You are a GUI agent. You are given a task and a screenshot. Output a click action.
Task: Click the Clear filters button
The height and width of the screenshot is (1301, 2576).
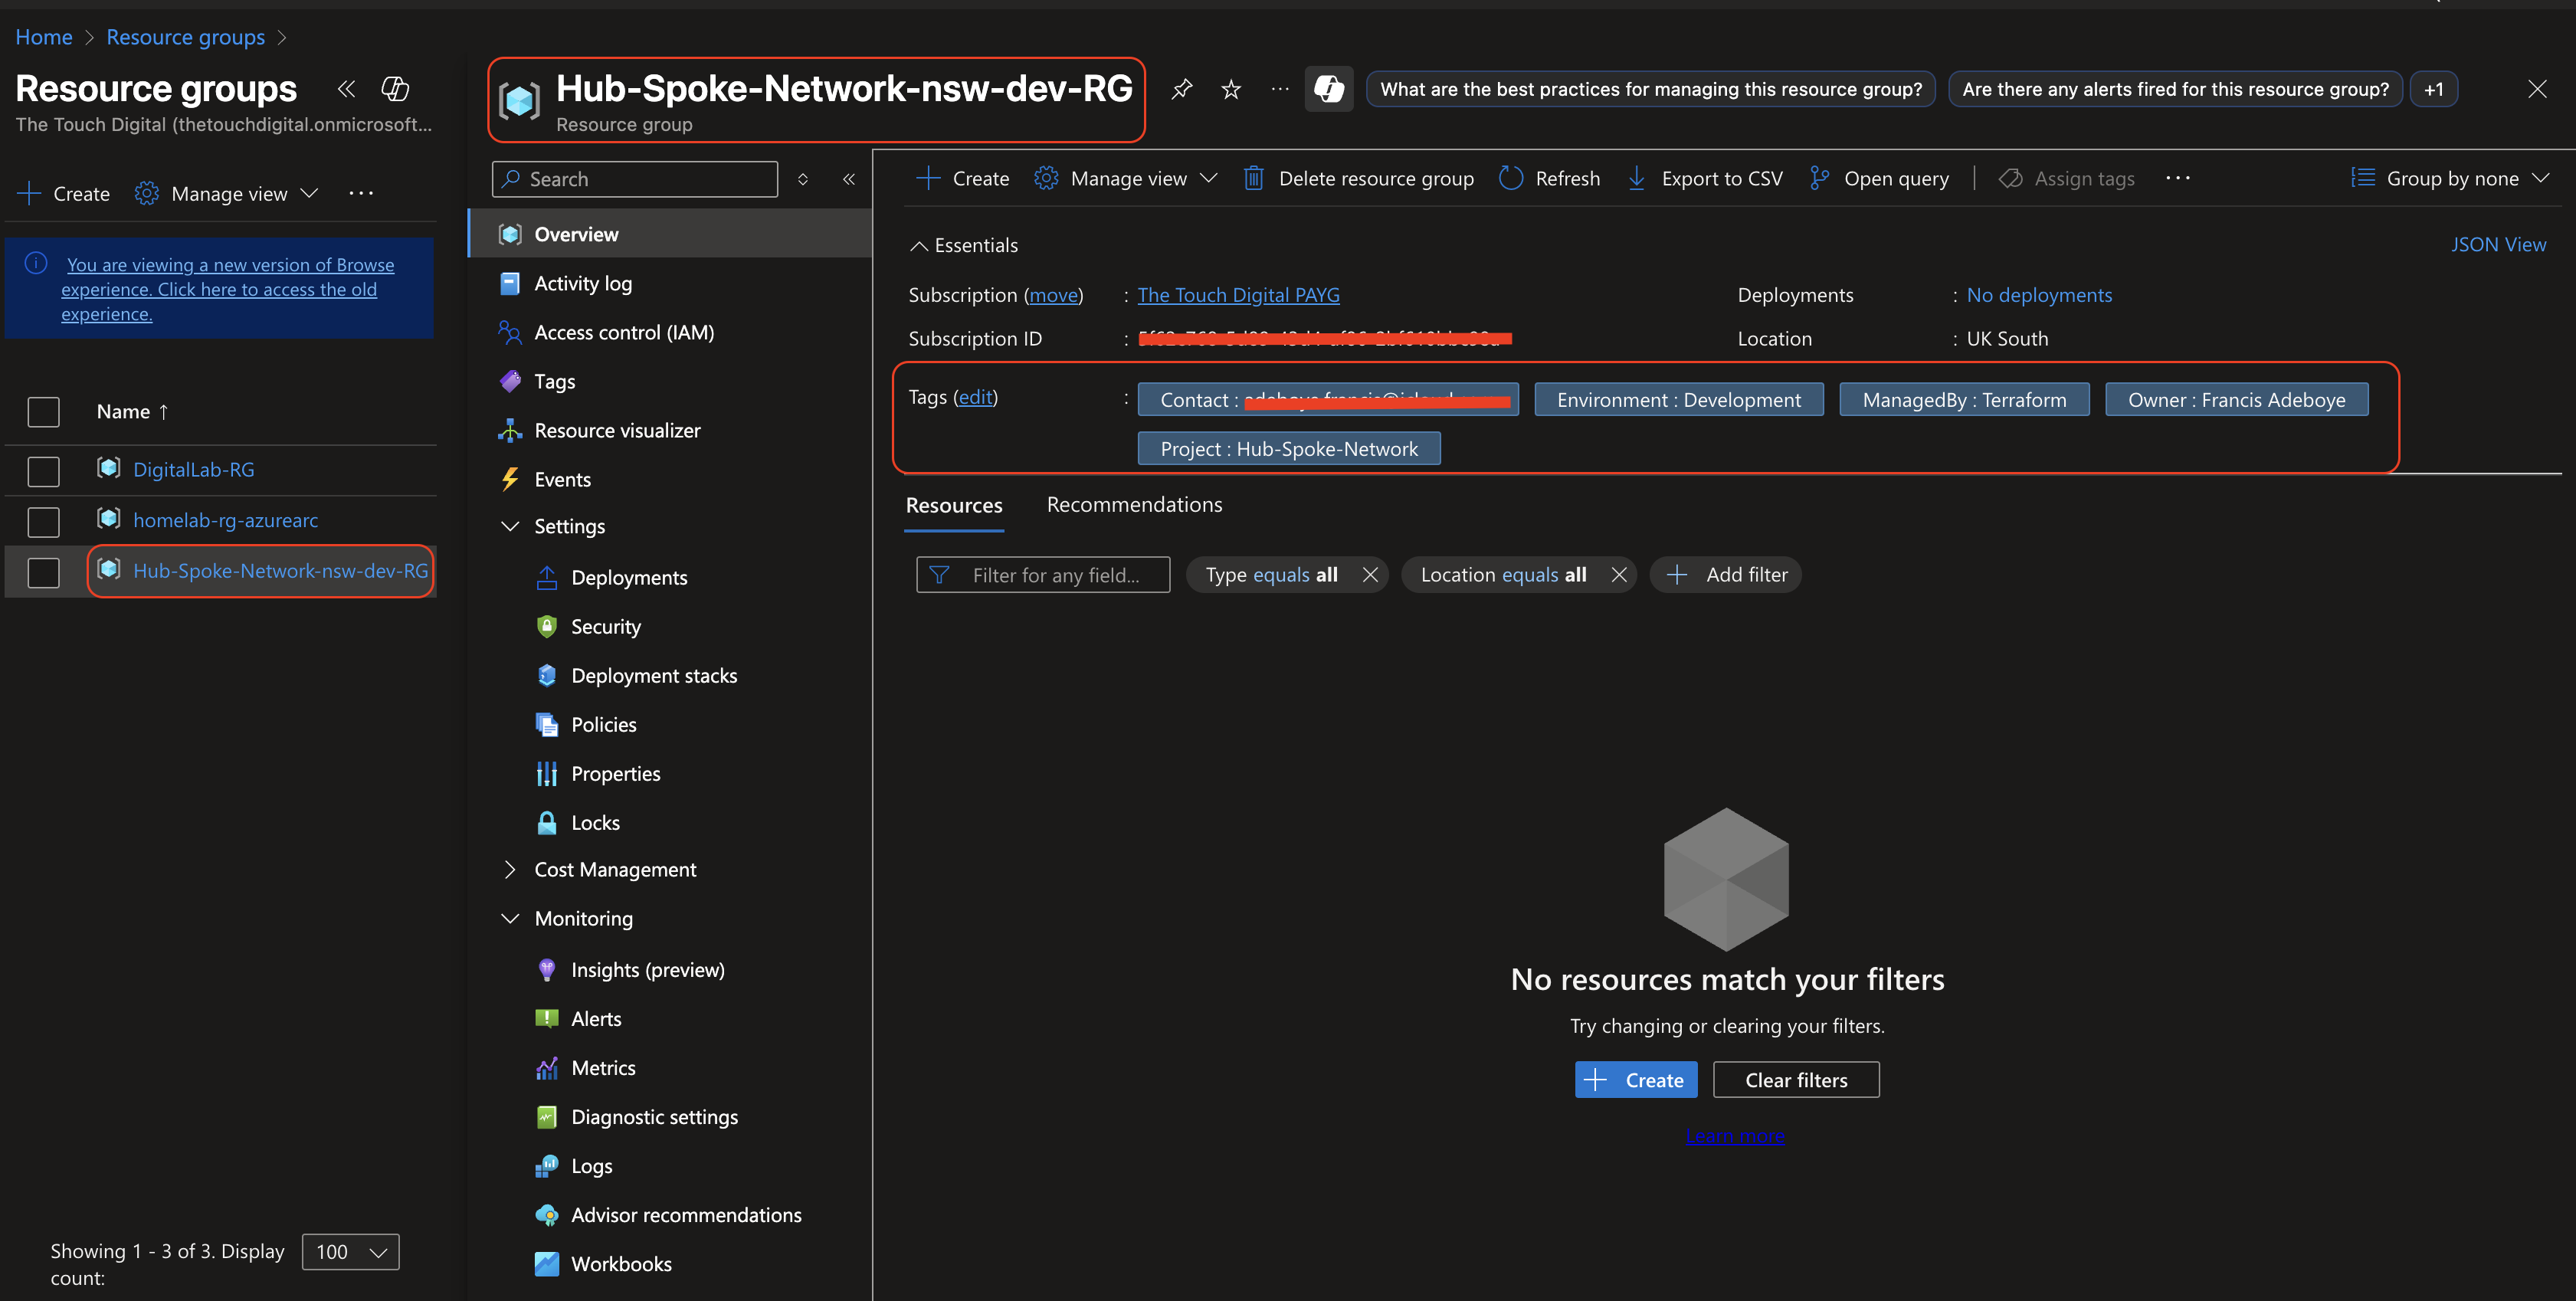(x=1795, y=1079)
